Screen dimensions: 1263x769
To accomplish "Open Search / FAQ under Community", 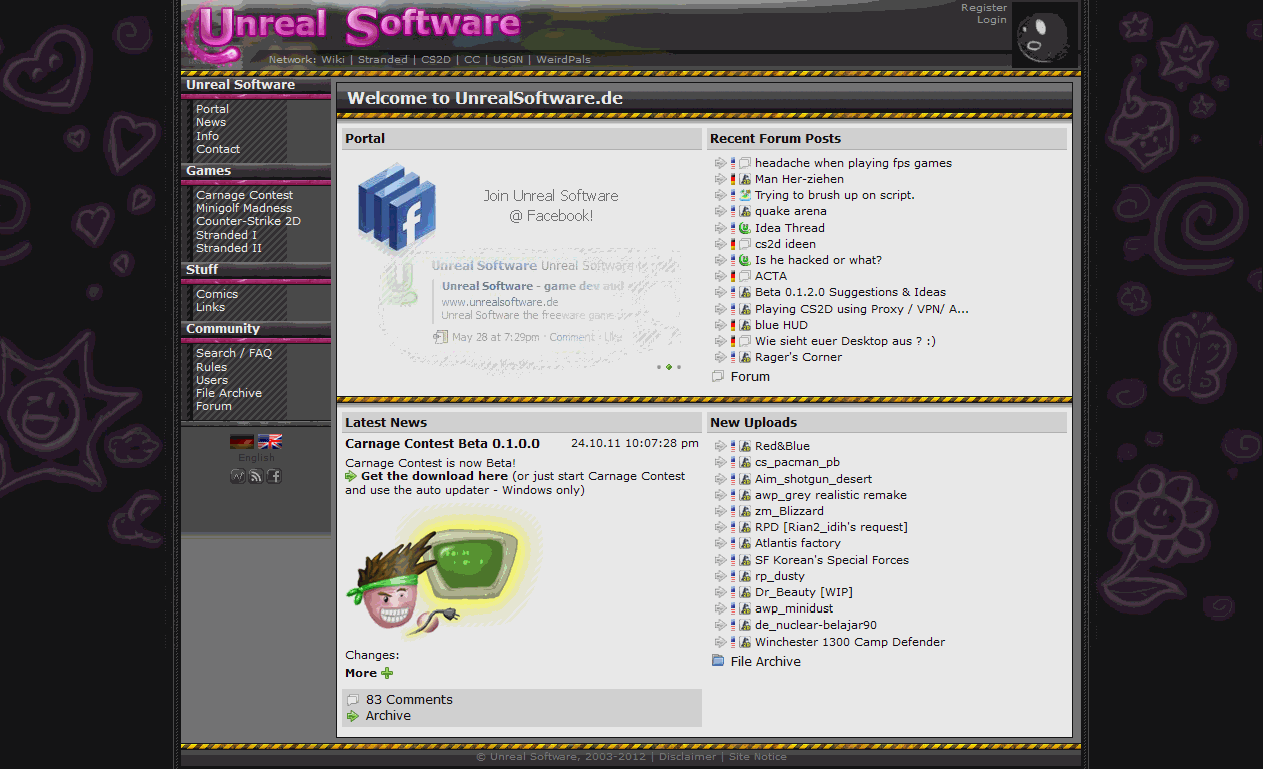I will [x=234, y=353].
